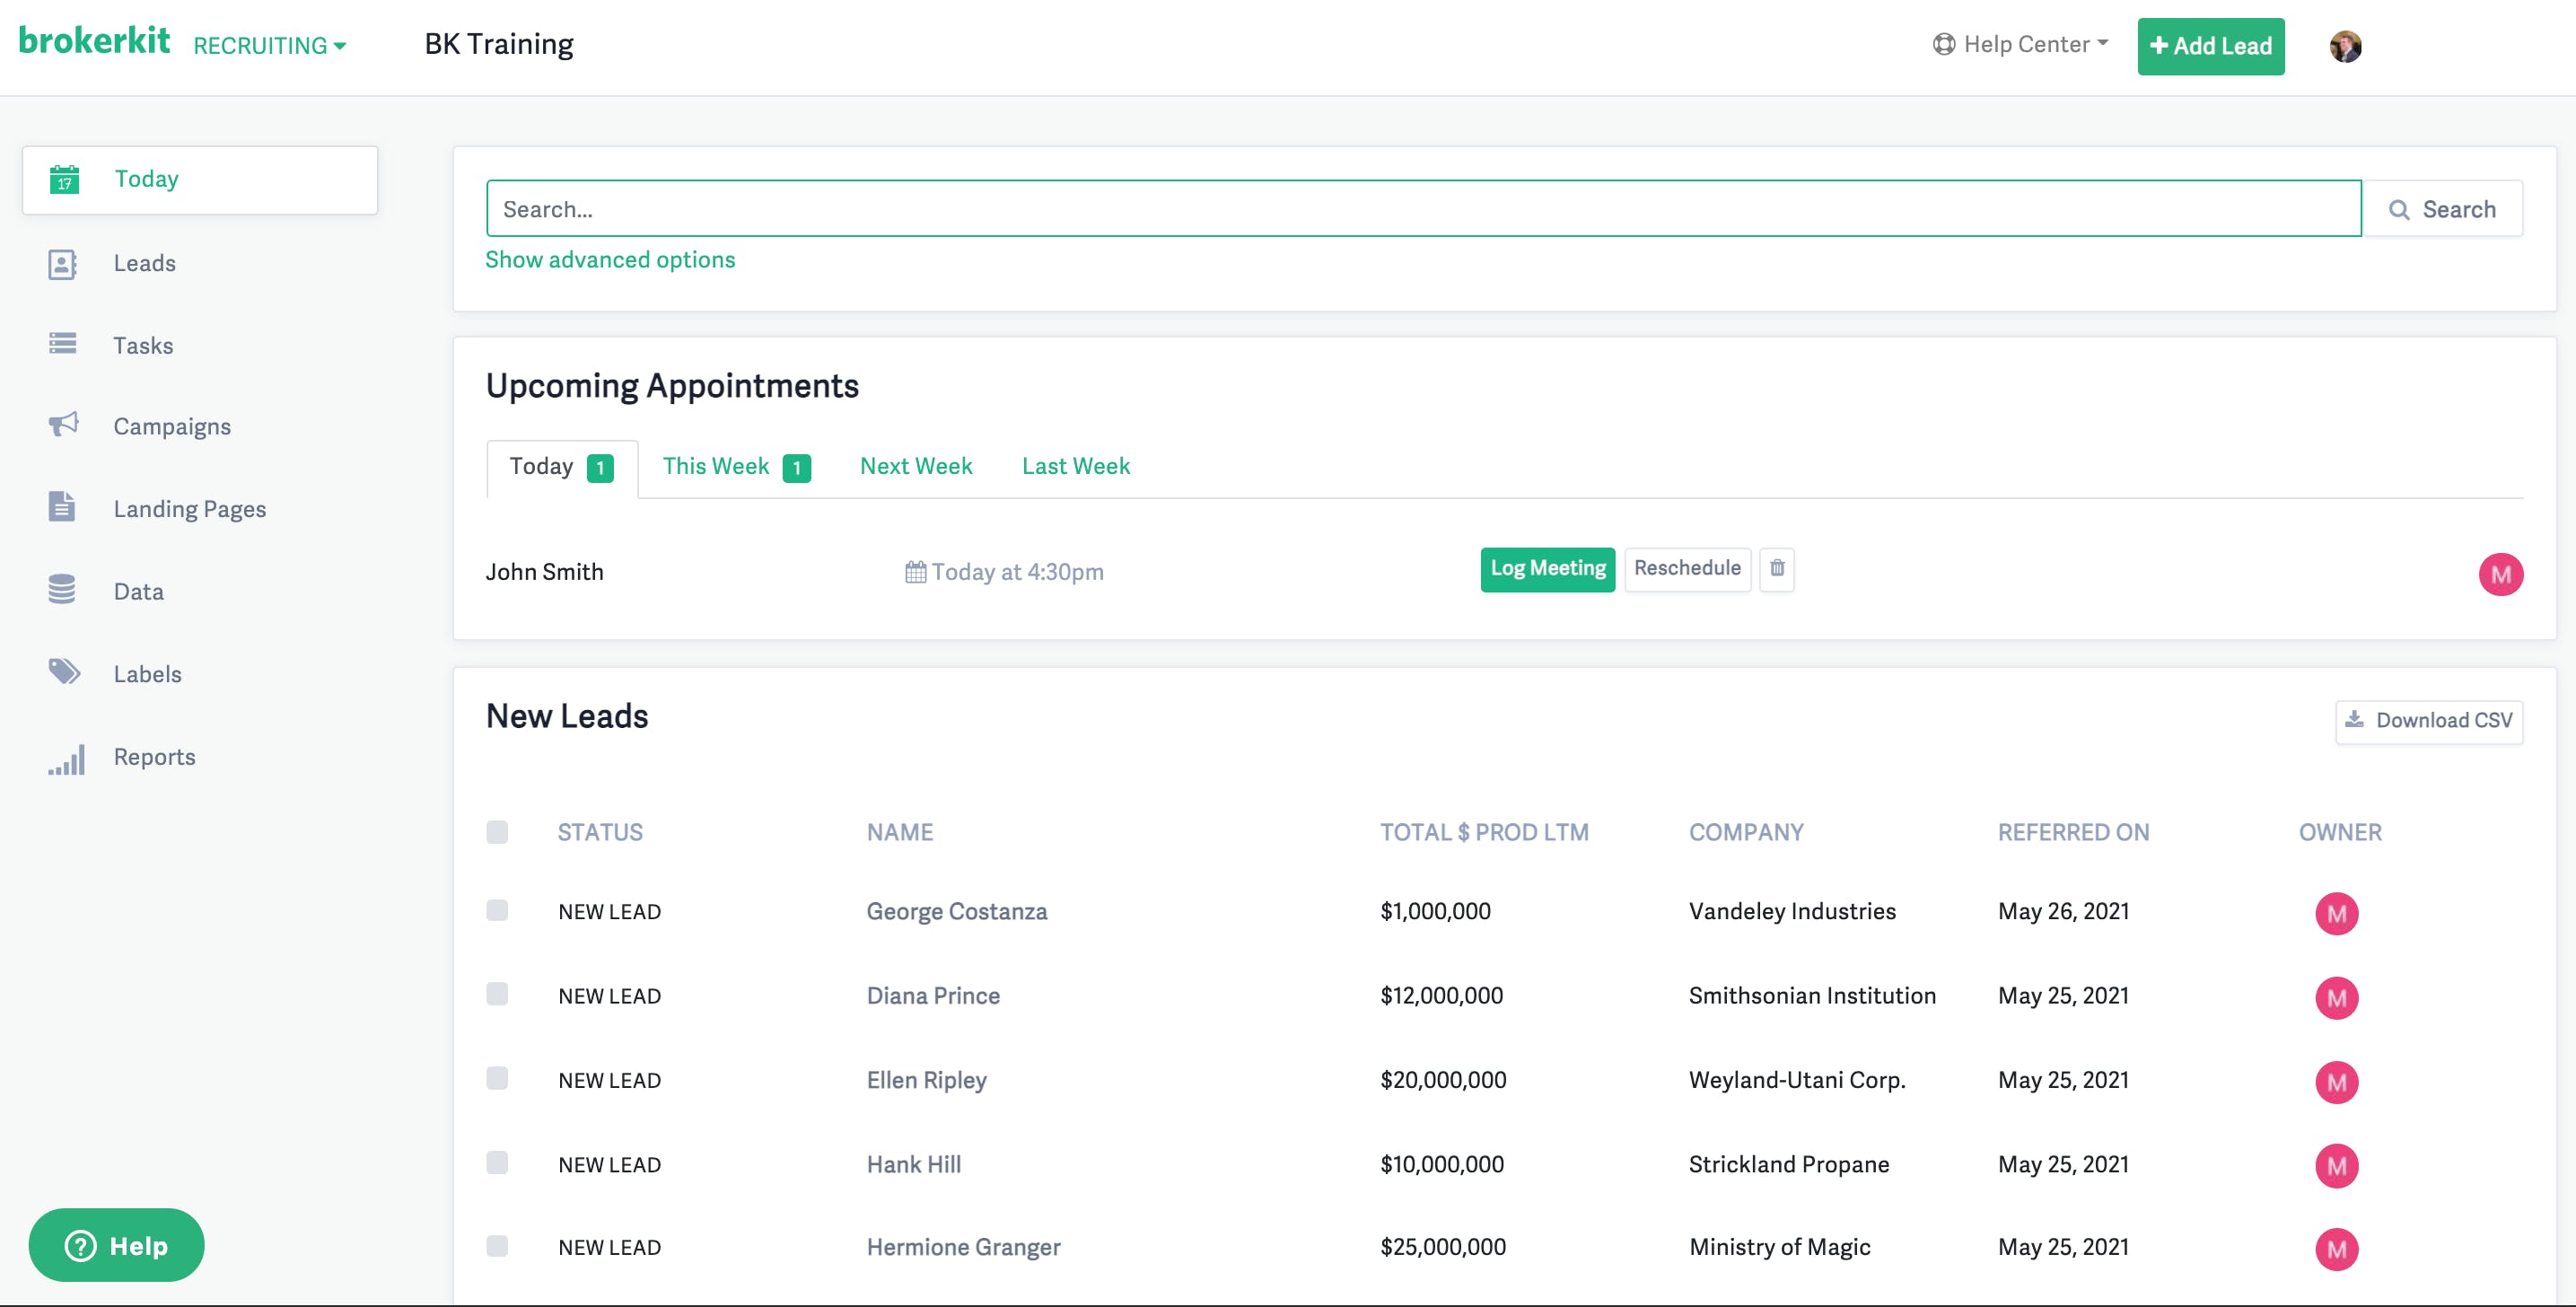The height and width of the screenshot is (1307, 2576).
Task: Click the STATUS column header
Action: click(600, 832)
